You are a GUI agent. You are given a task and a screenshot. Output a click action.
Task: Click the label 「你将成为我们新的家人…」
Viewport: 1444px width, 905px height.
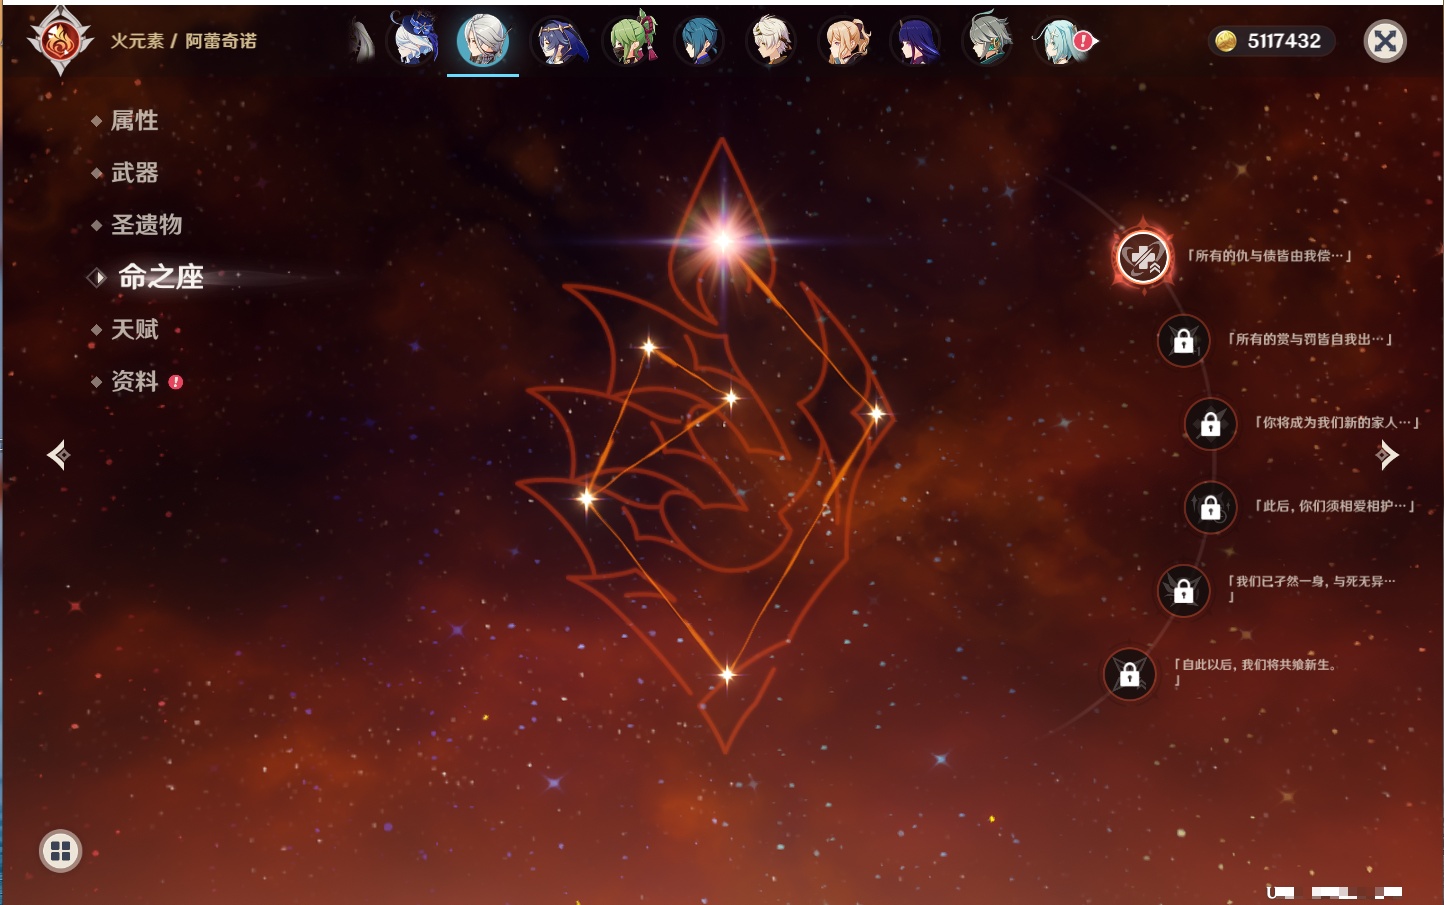[1337, 422]
